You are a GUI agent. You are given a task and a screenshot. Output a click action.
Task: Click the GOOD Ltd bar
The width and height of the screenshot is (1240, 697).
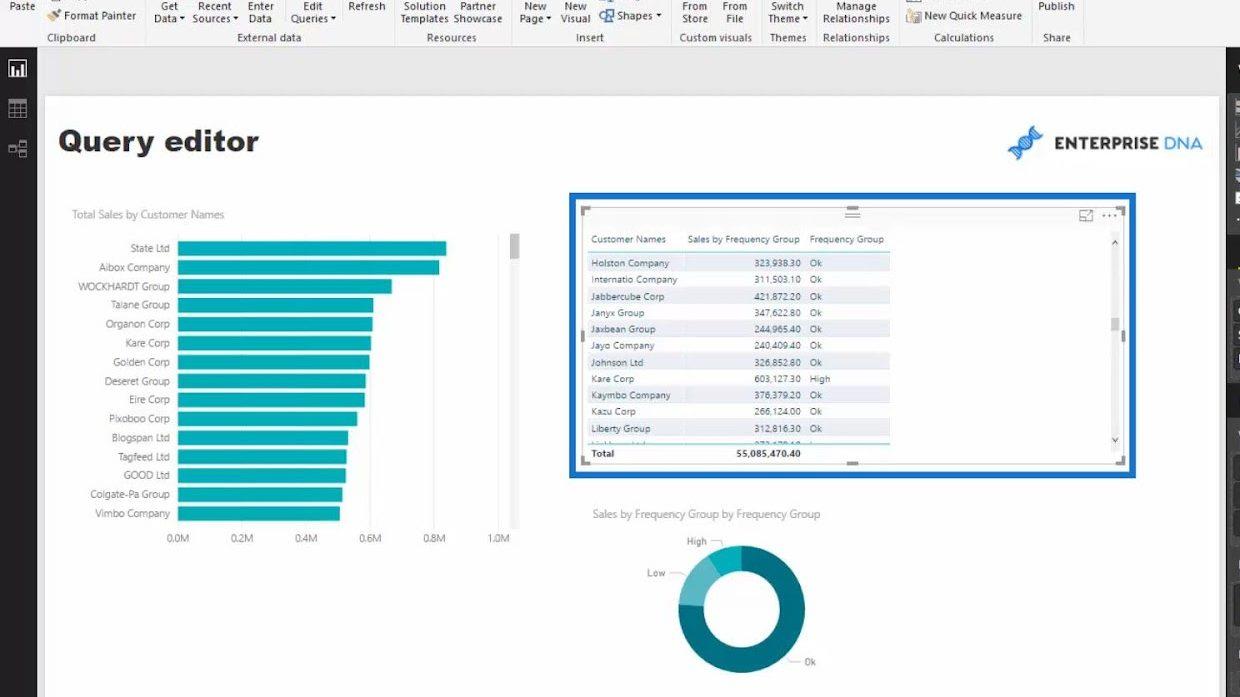tap(261, 476)
